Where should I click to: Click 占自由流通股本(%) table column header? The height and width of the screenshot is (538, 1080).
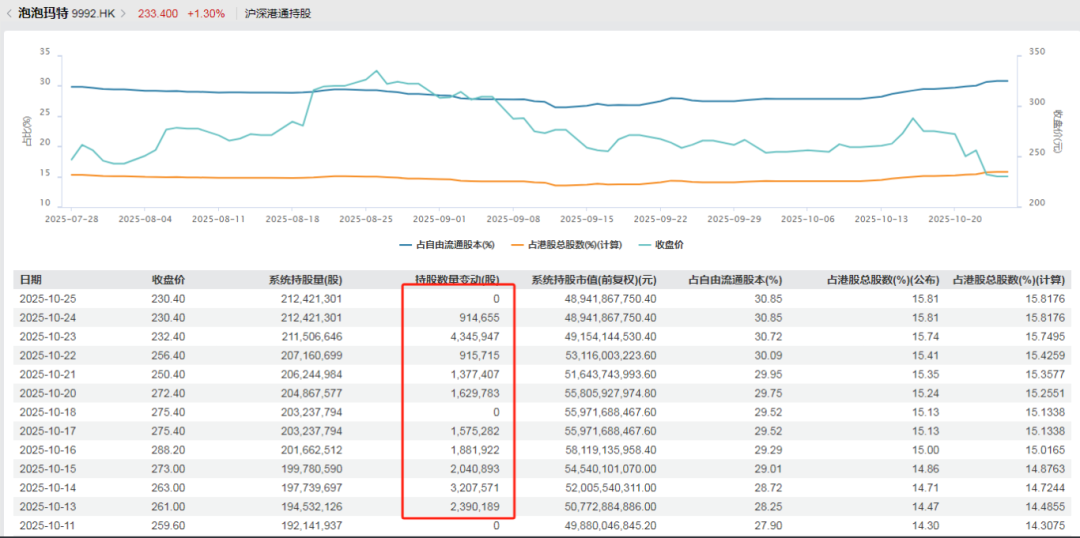click(736, 280)
